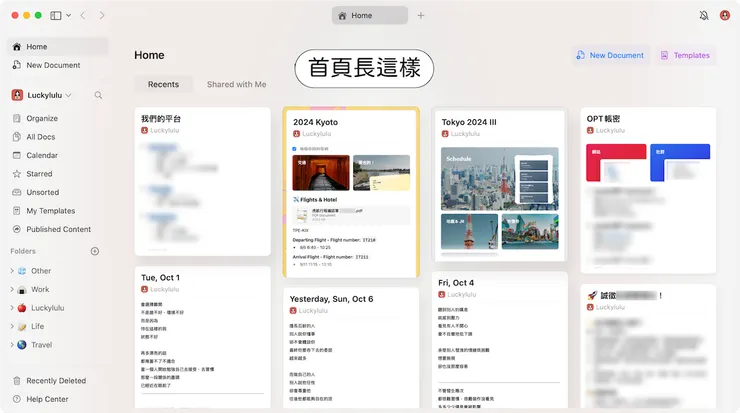The image size is (740, 413).
Task: Open sidebar layout dropdown arrow
Action: 68,16
